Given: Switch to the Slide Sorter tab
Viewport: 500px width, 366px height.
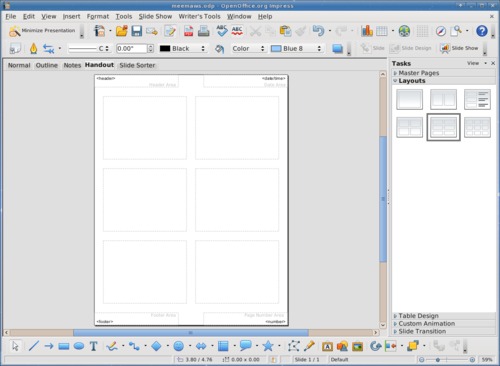Looking at the screenshot, I should [137, 65].
